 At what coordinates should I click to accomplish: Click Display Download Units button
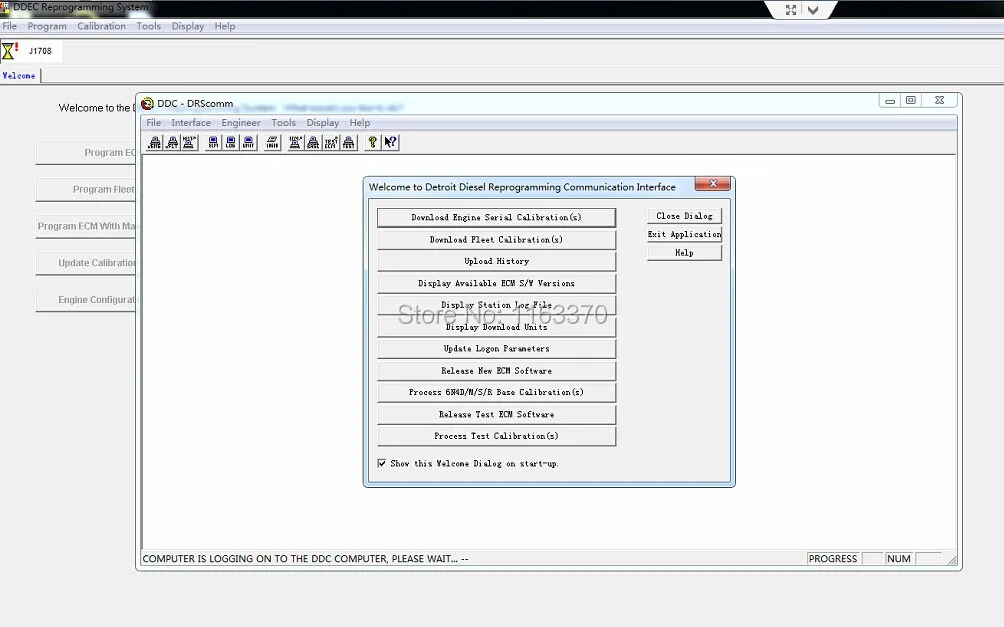(496, 327)
